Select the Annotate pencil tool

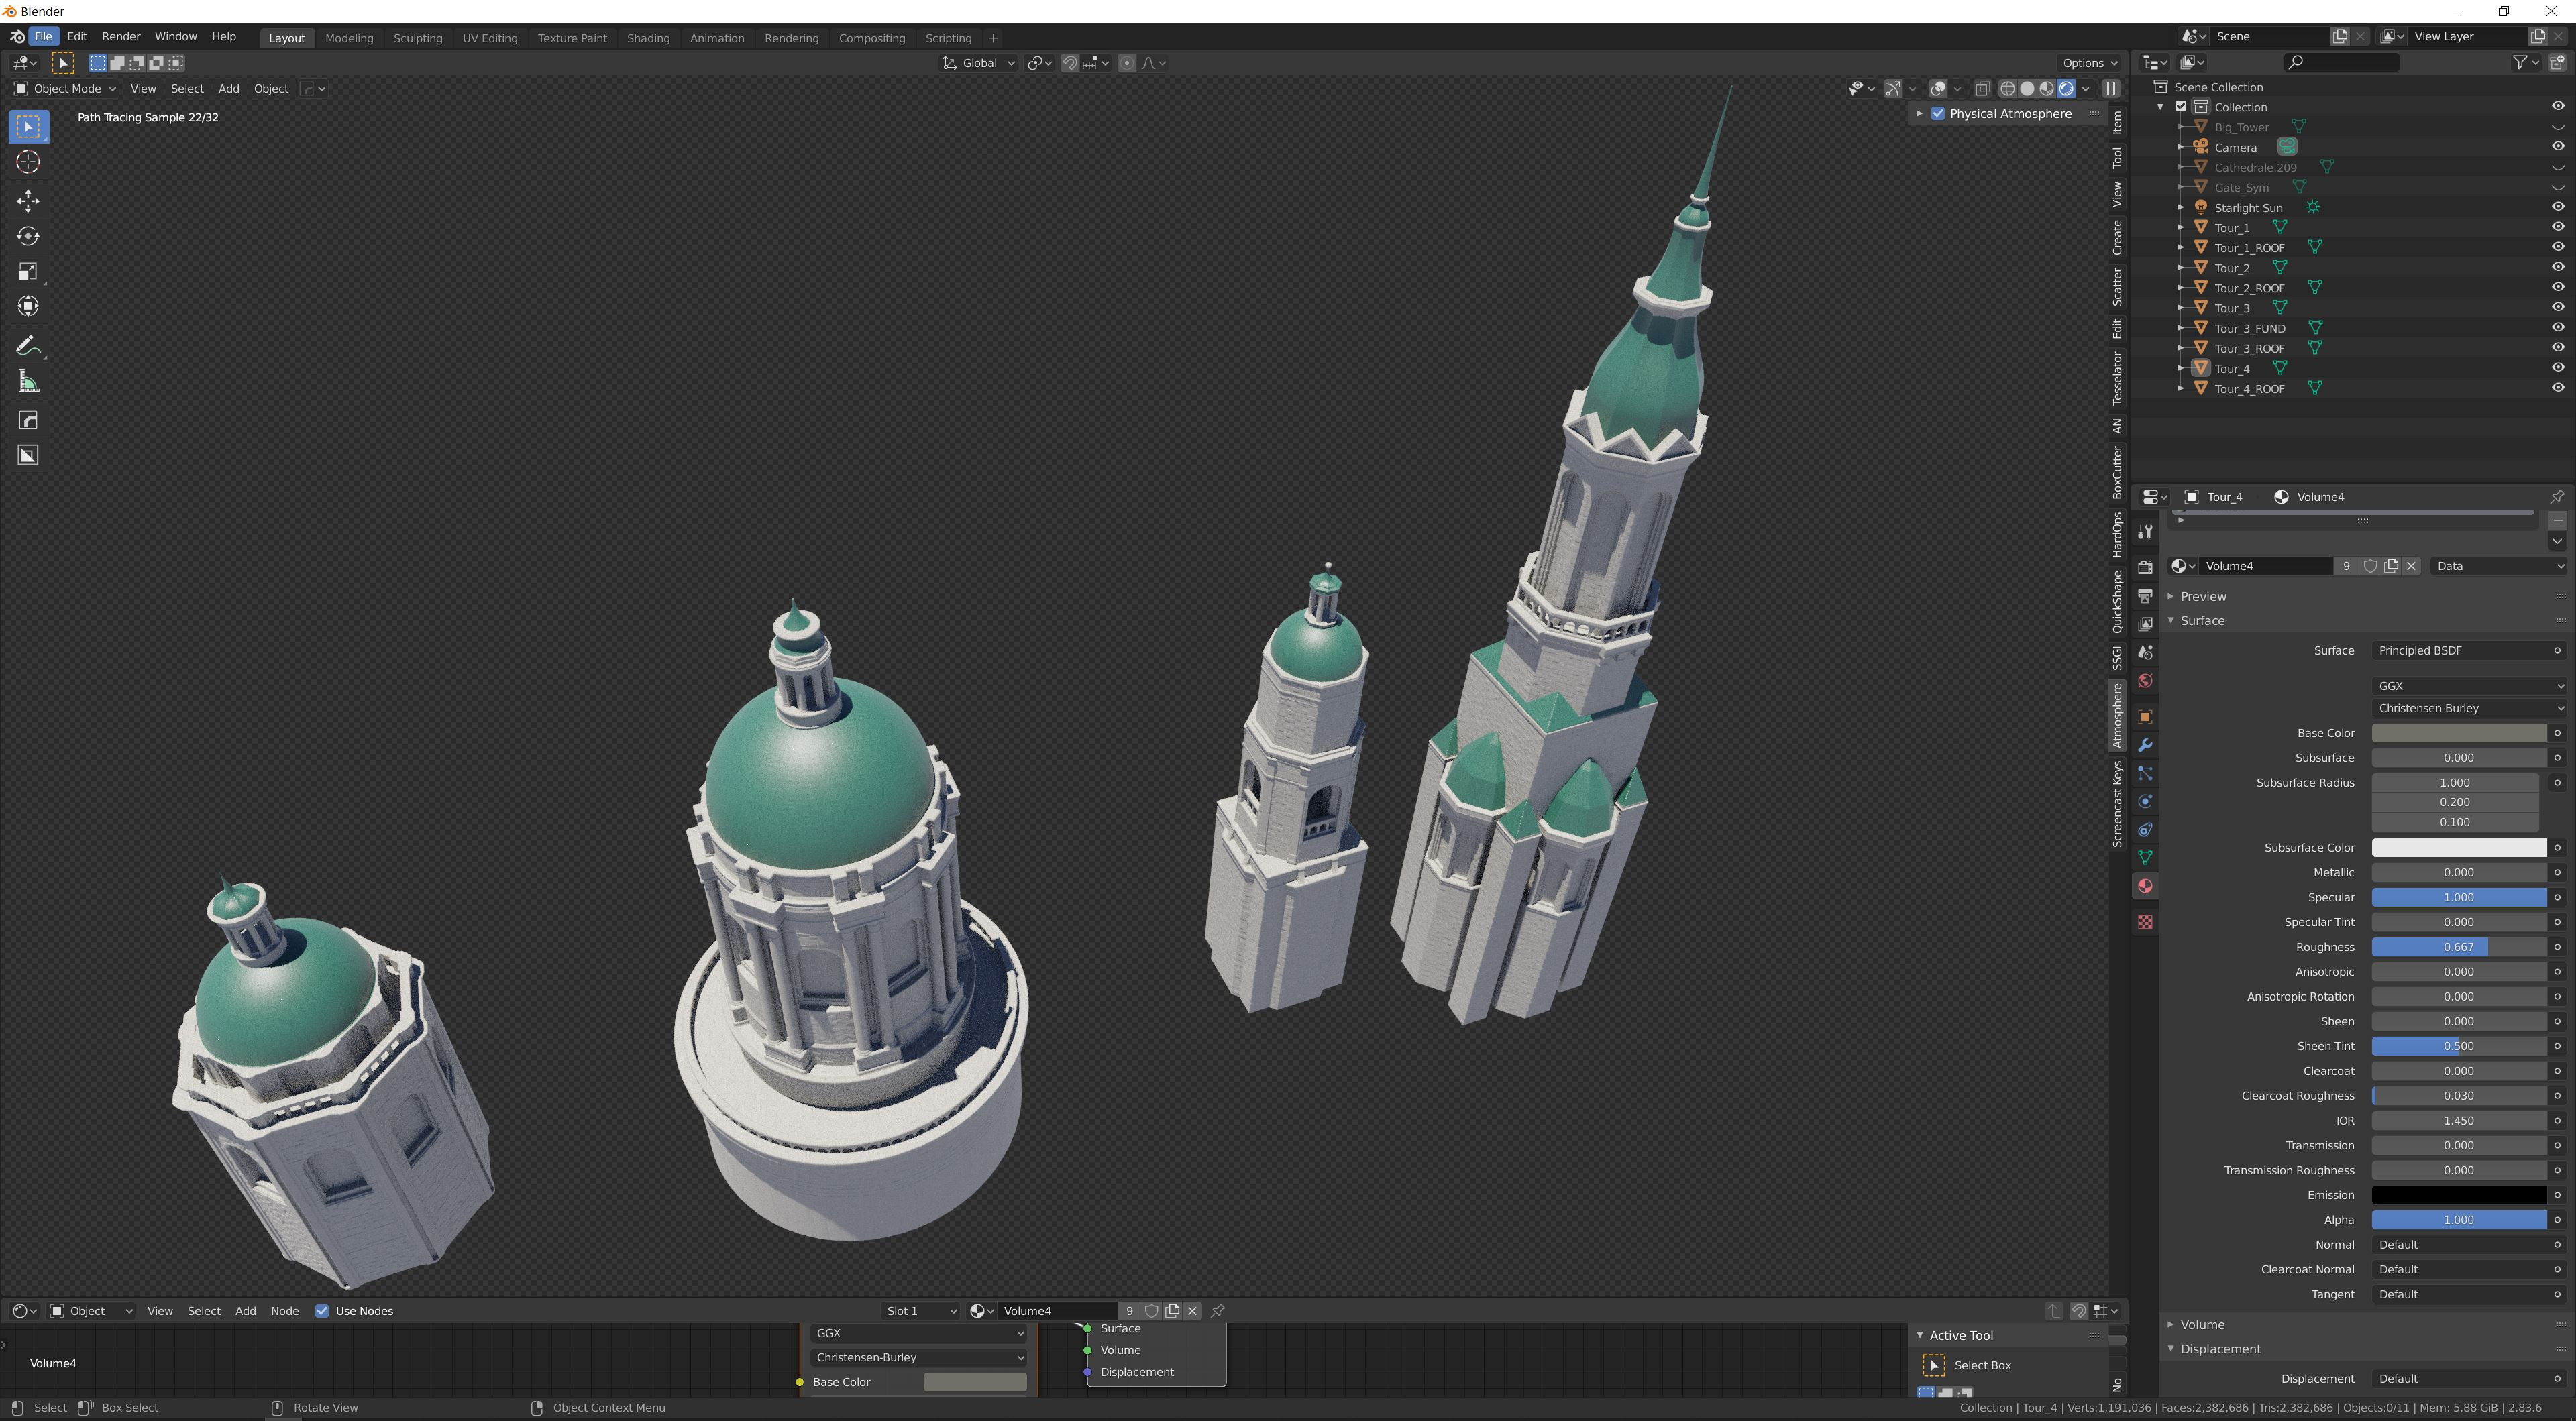[28, 346]
